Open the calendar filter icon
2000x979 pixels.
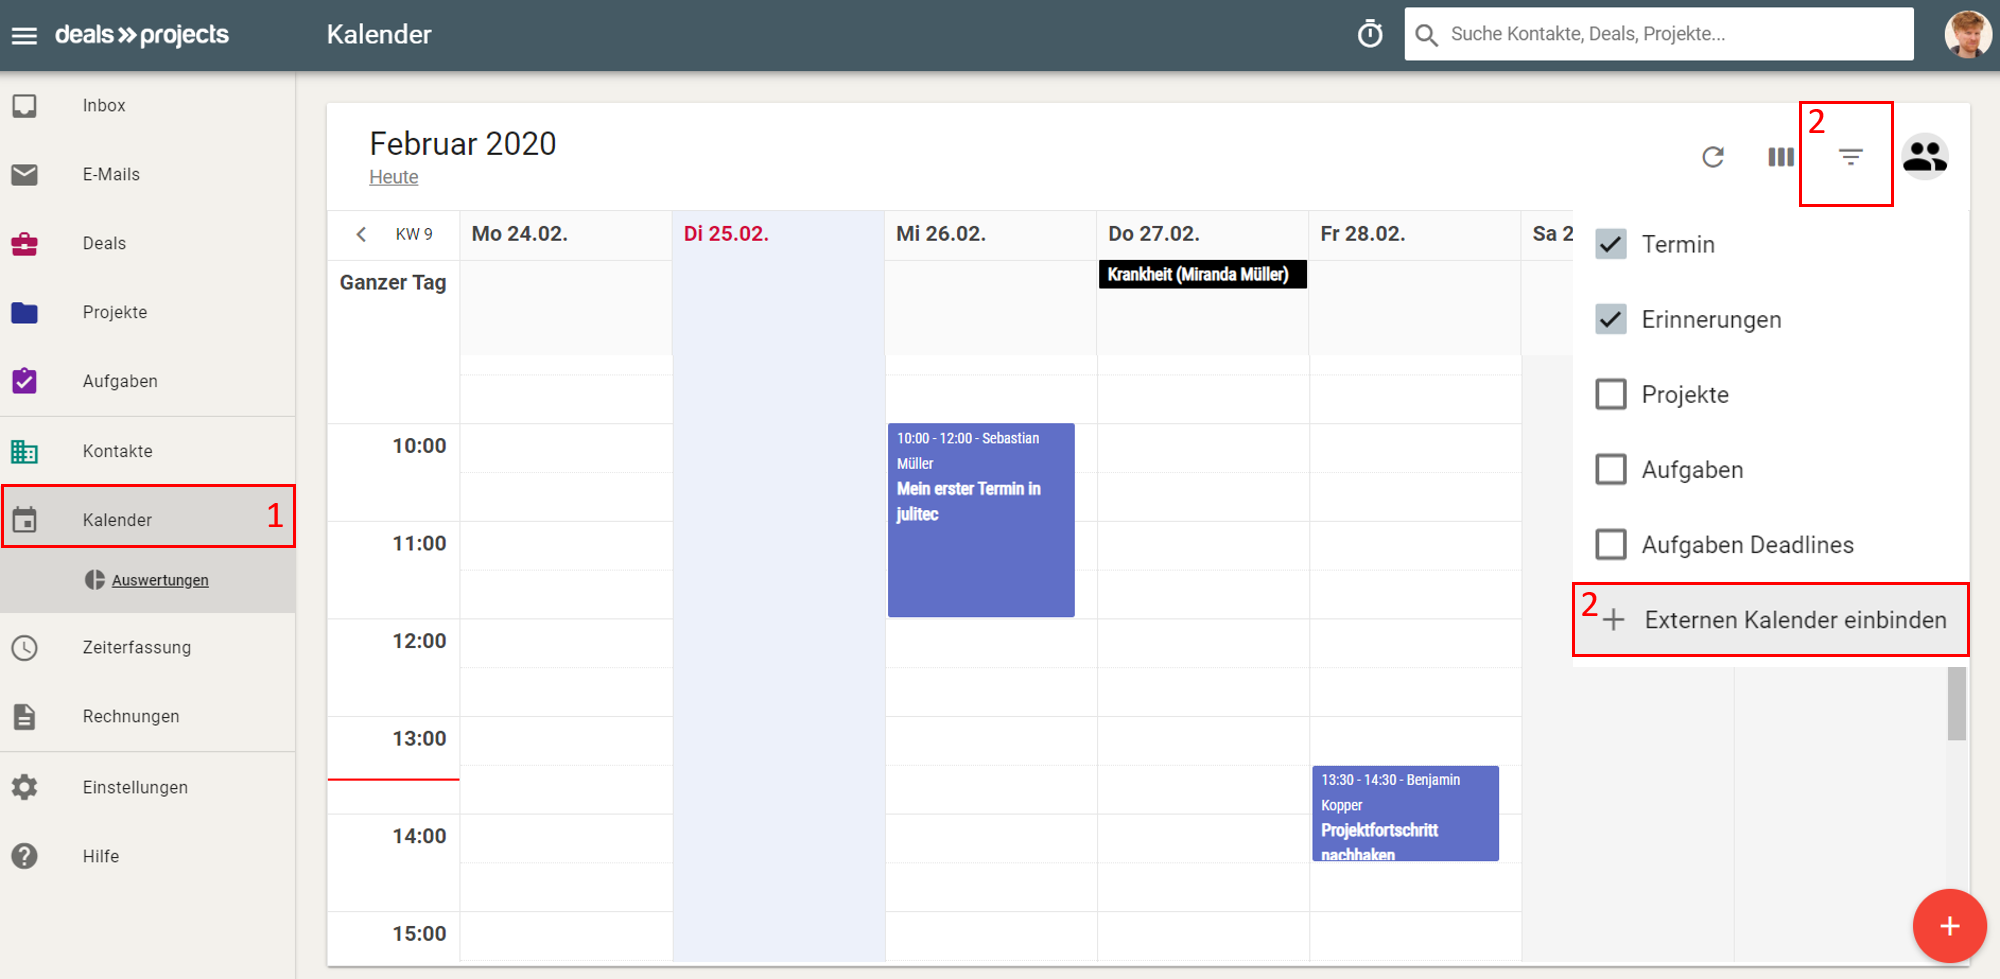coord(1851,157)
